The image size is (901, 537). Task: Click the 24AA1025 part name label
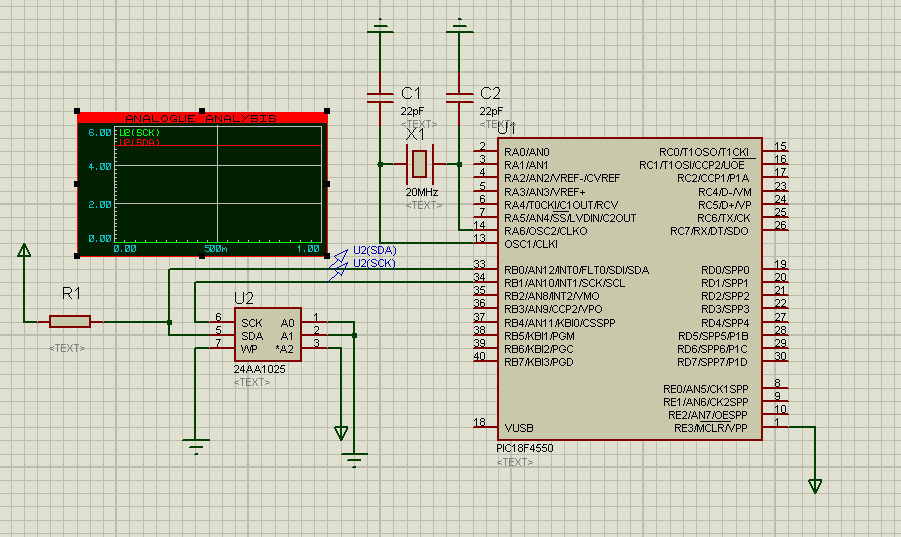click(260, 369)
